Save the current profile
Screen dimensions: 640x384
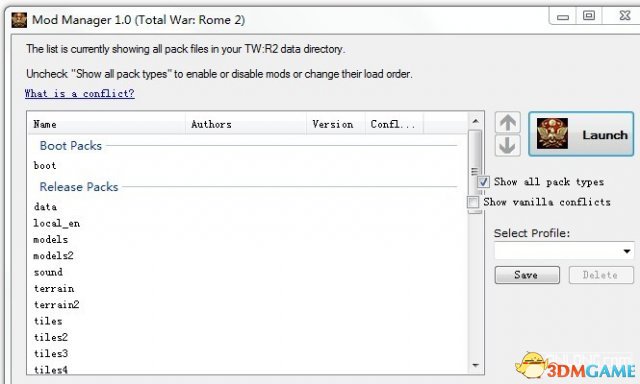click(527, 275)
